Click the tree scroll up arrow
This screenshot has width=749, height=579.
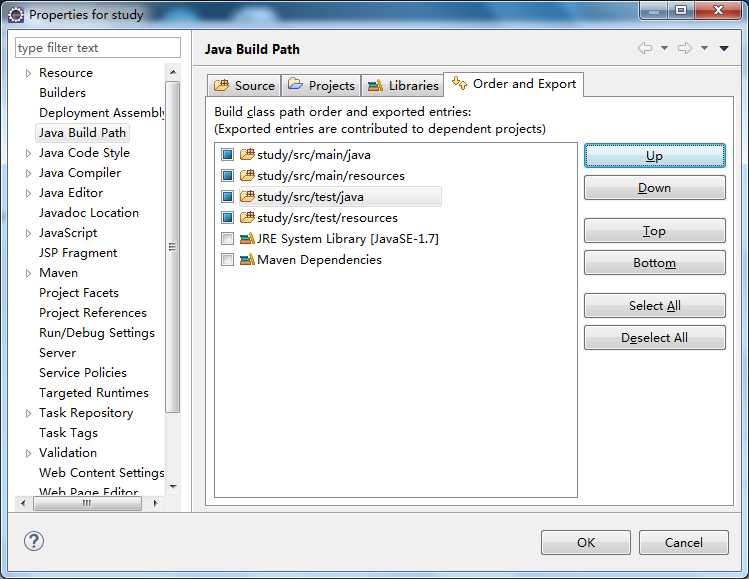[173, 72]
